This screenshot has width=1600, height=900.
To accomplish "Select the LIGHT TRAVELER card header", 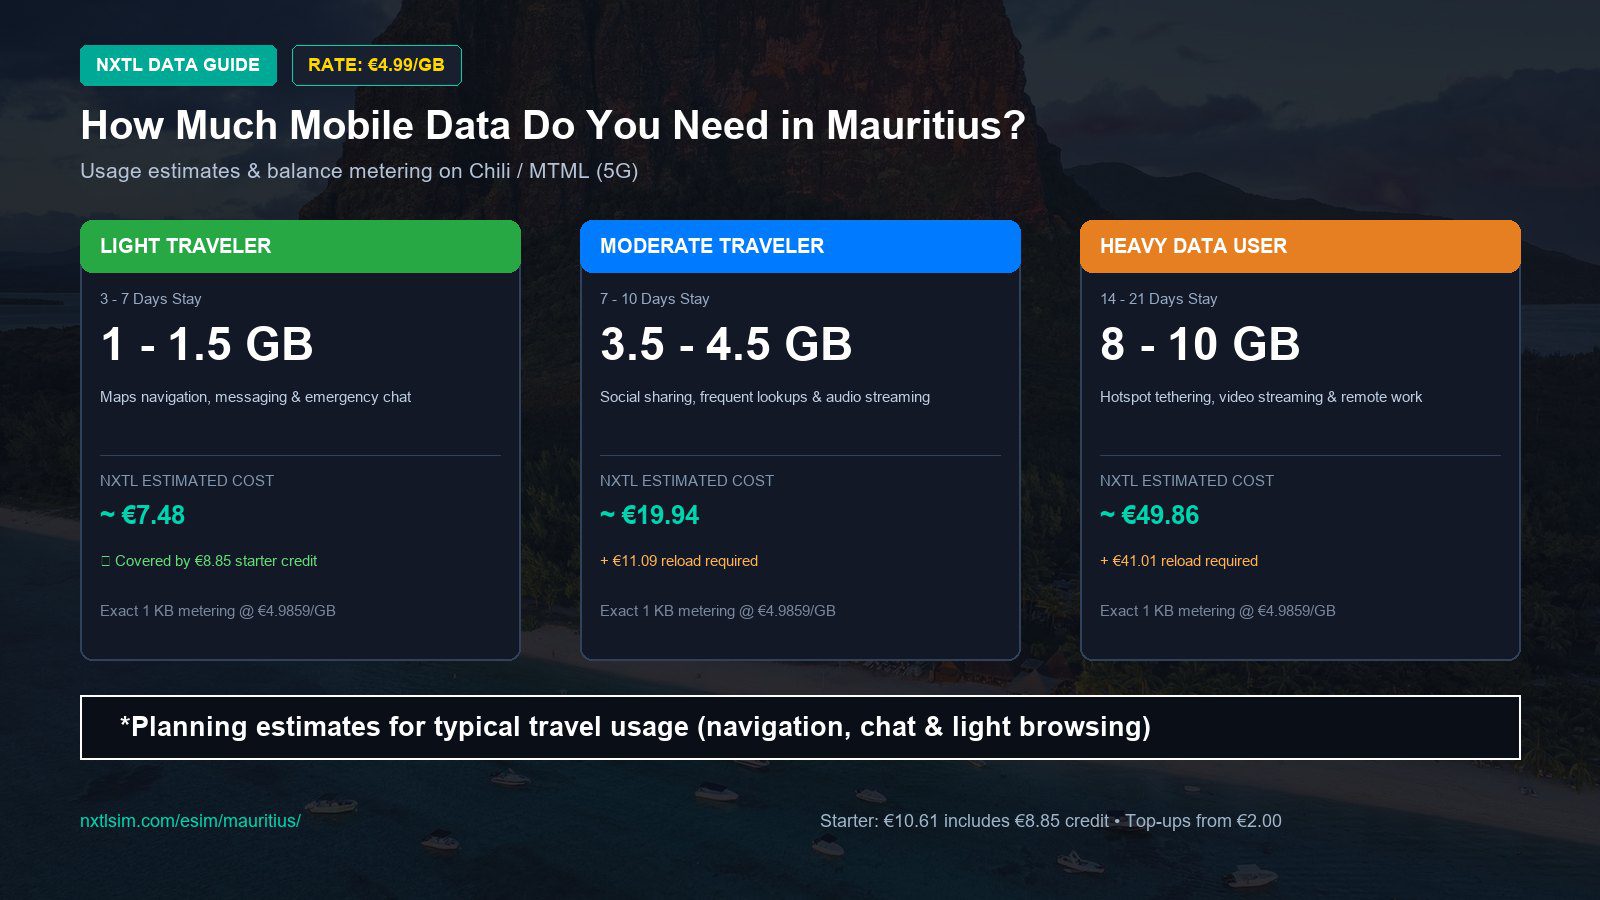I will pos(300,246).
